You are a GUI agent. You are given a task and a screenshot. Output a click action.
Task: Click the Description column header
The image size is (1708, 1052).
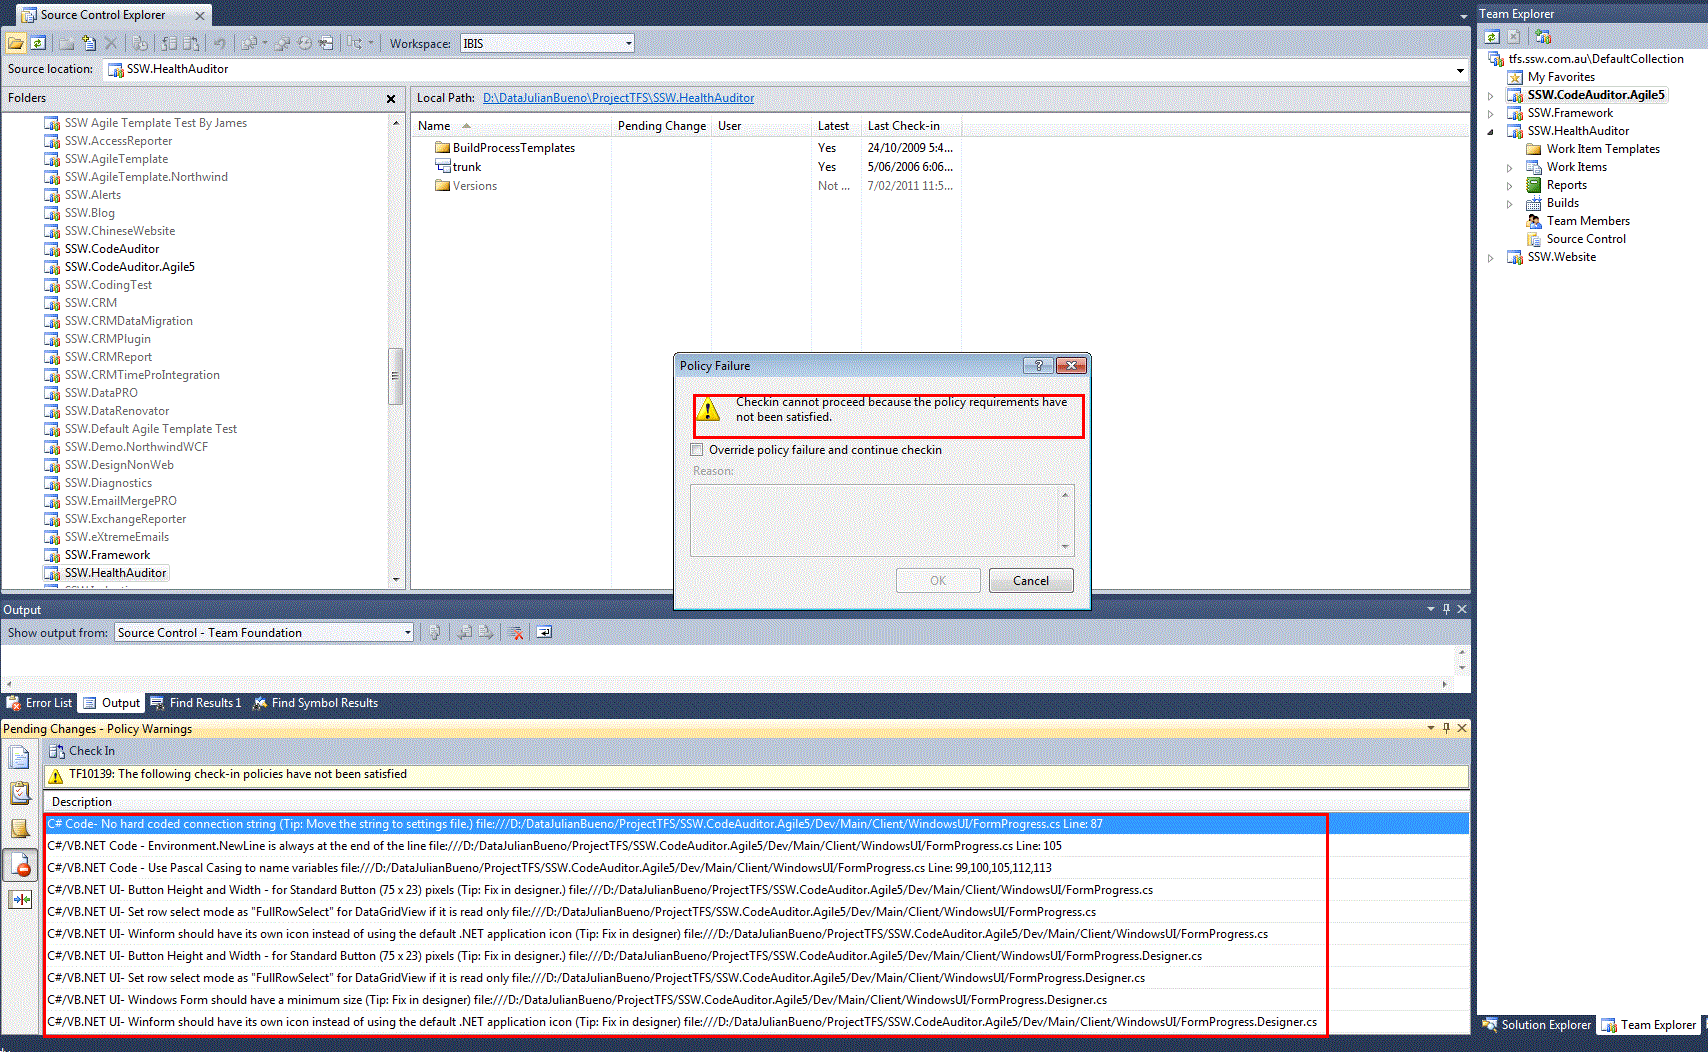tap(757, 802)
